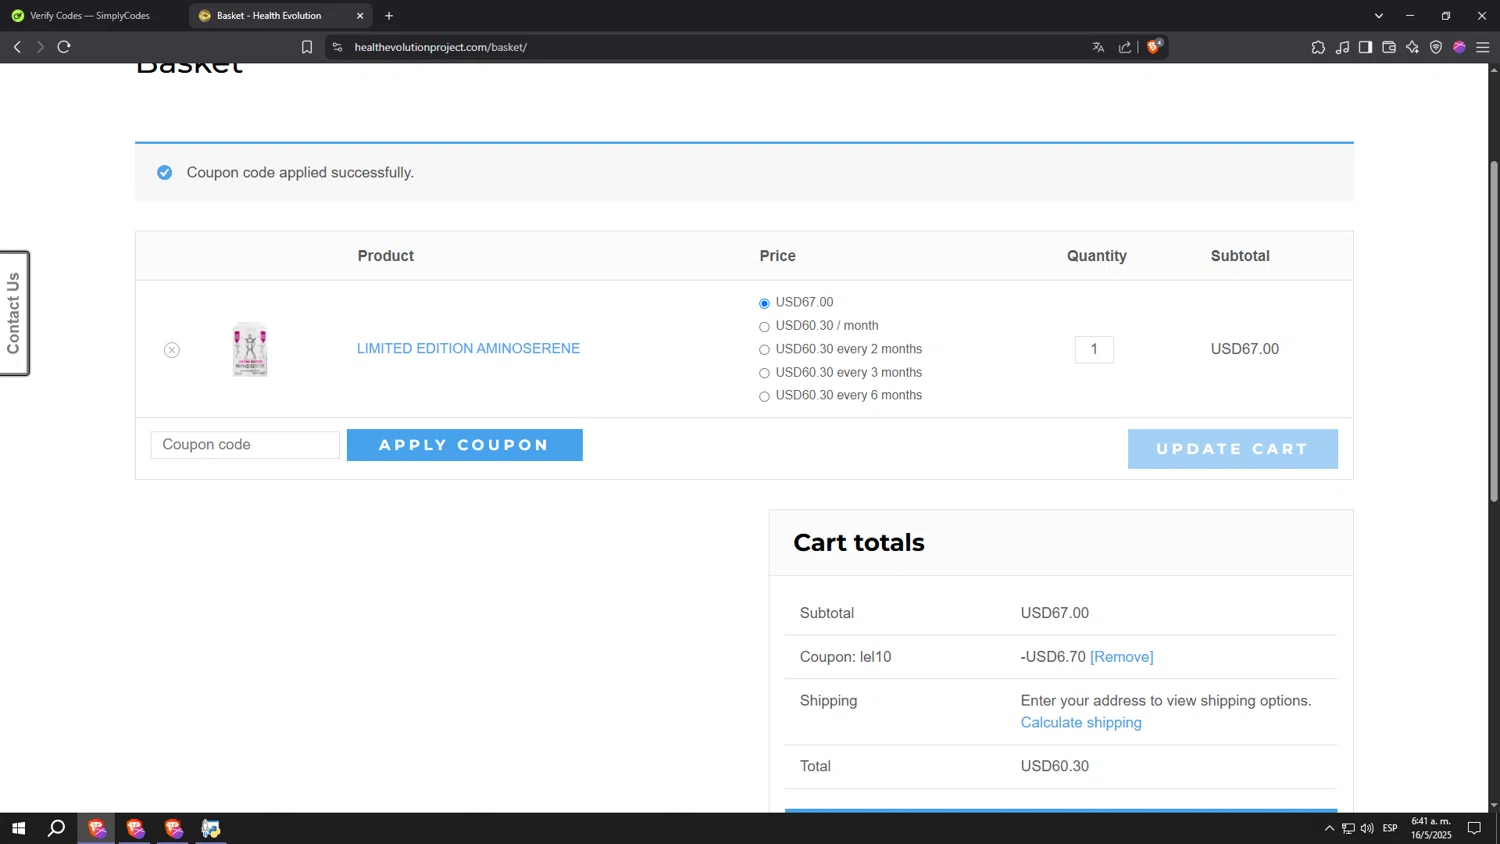Click the Update Cart button
1500x844 pixels.
pyautogui.click(x=1233, y=449)
